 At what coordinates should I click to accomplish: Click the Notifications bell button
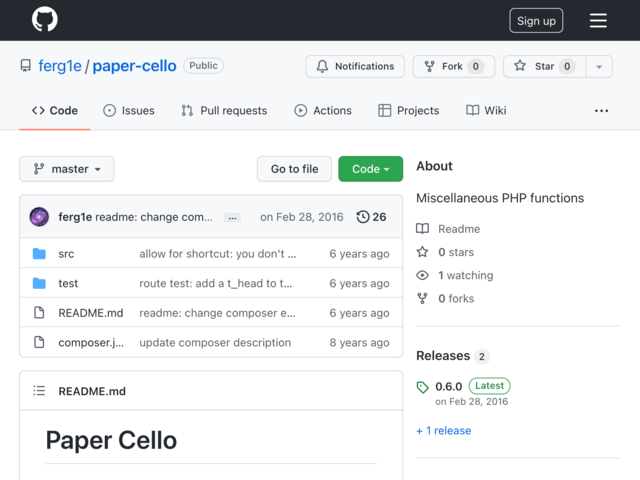click(x=355, y=66)
